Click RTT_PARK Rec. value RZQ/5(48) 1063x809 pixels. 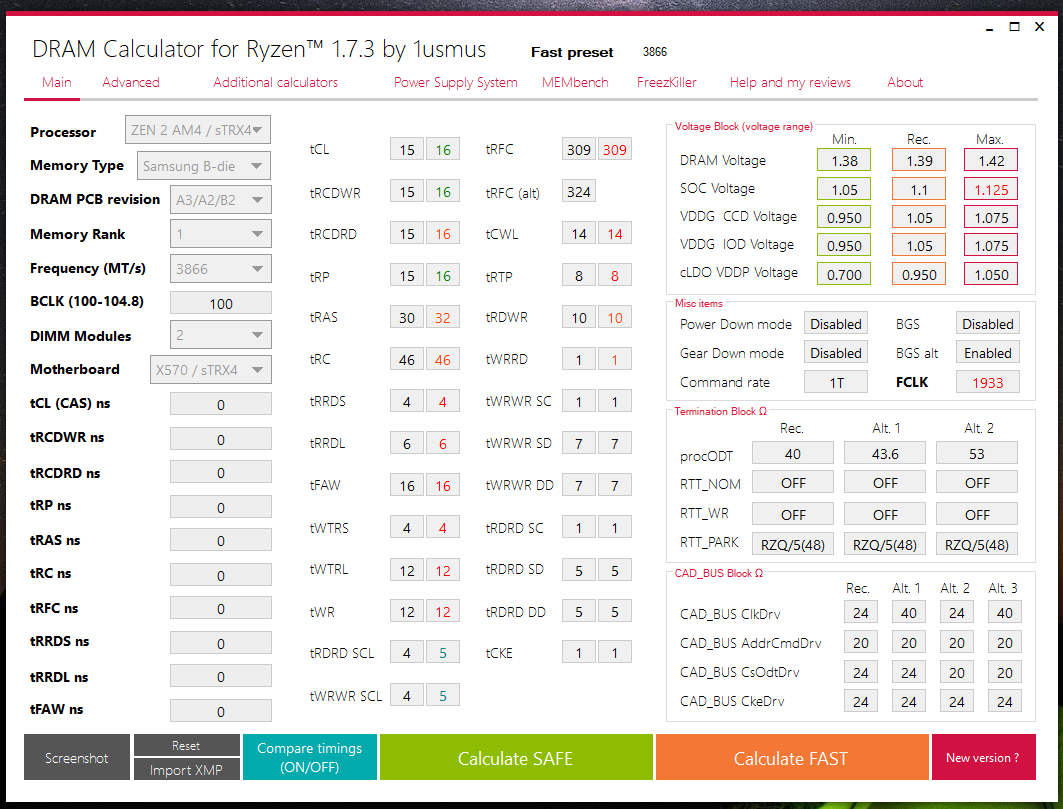(793, 544)
